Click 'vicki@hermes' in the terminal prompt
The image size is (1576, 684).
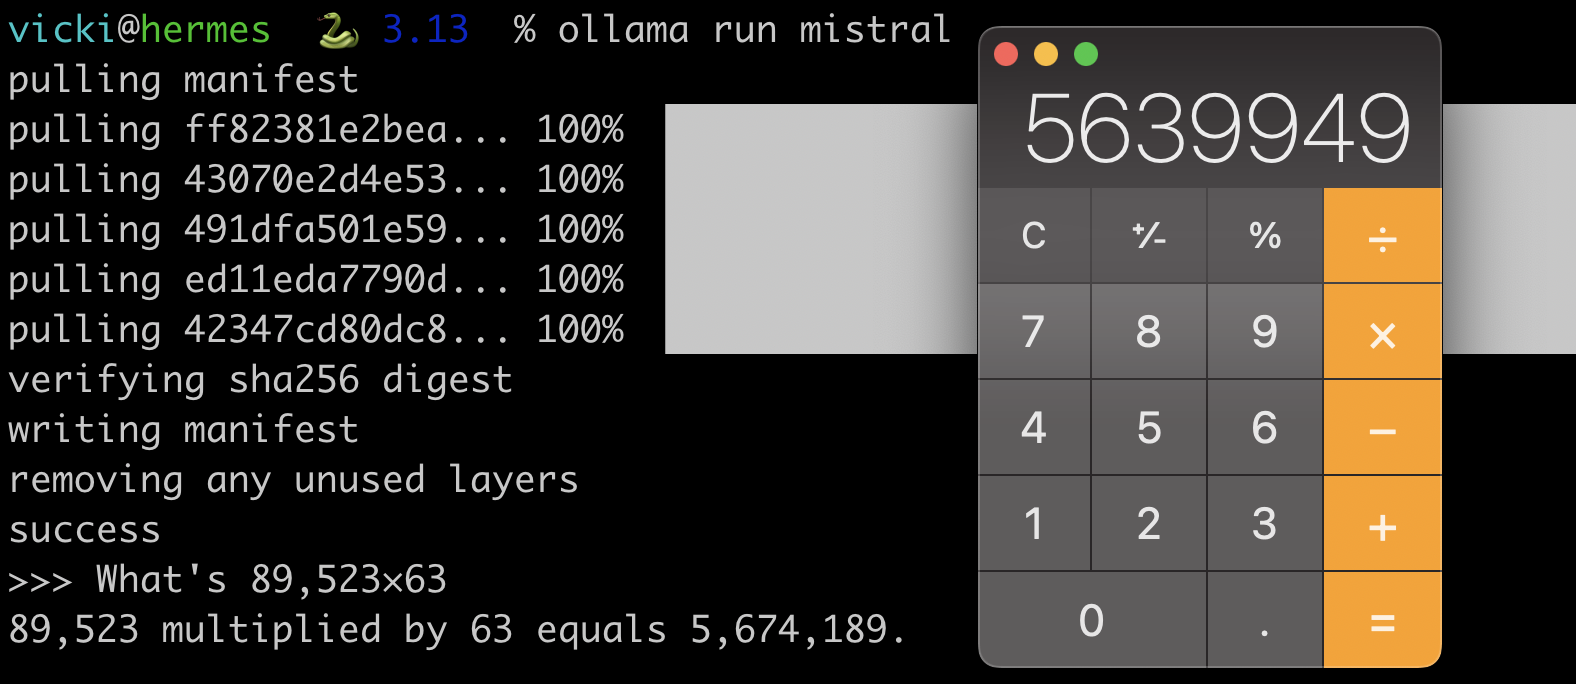(x=139, y=30)
